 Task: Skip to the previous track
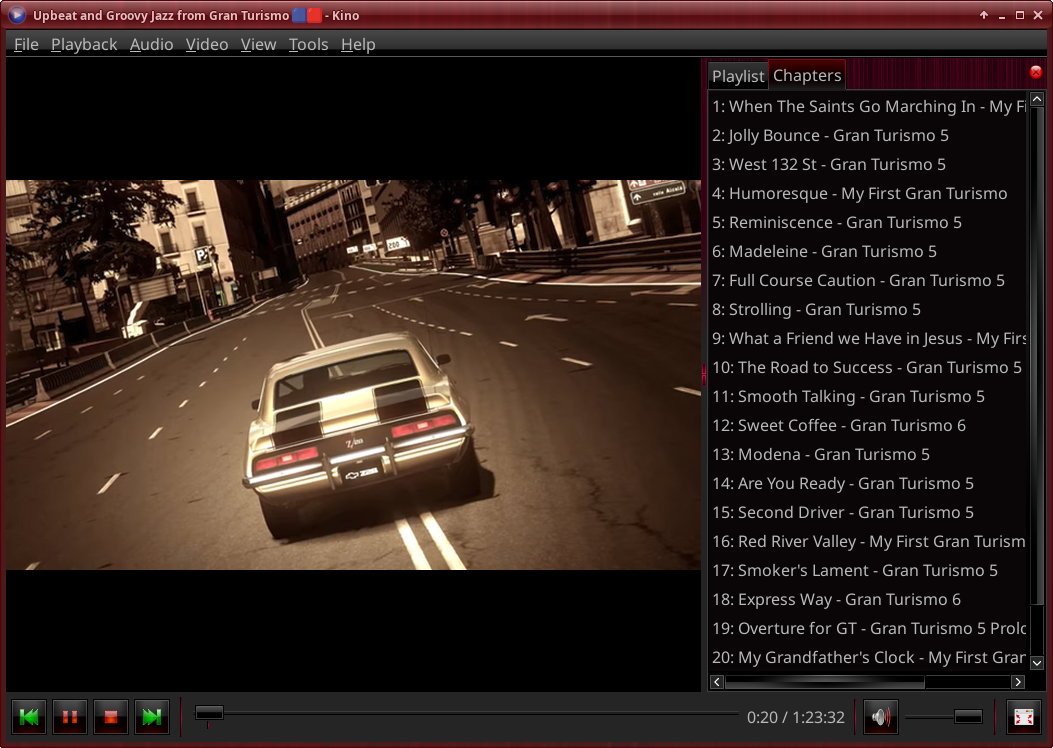click(x=29, y=717)
